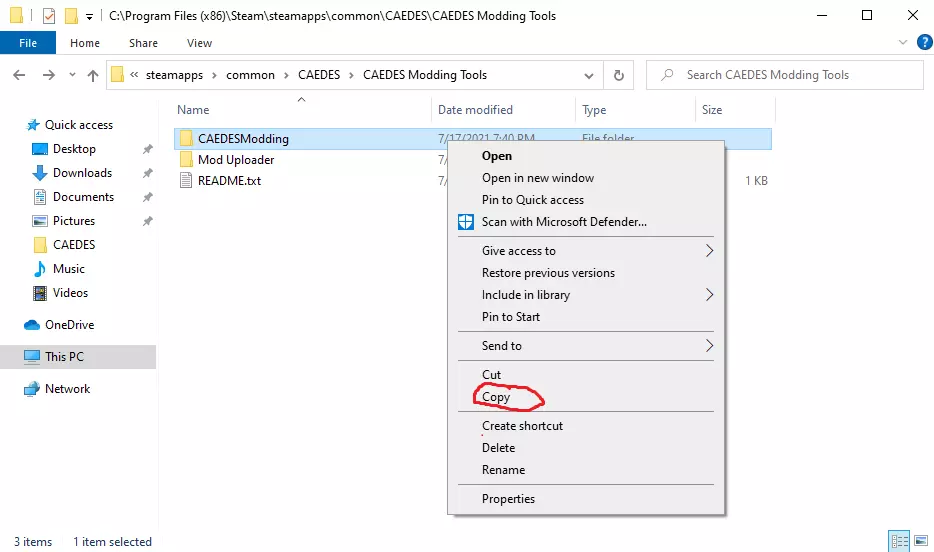Image resolution: width=934 pixels, height=552 pixels.
Task: Click the back navigation arrow
Action: click(x=19, y=75)
